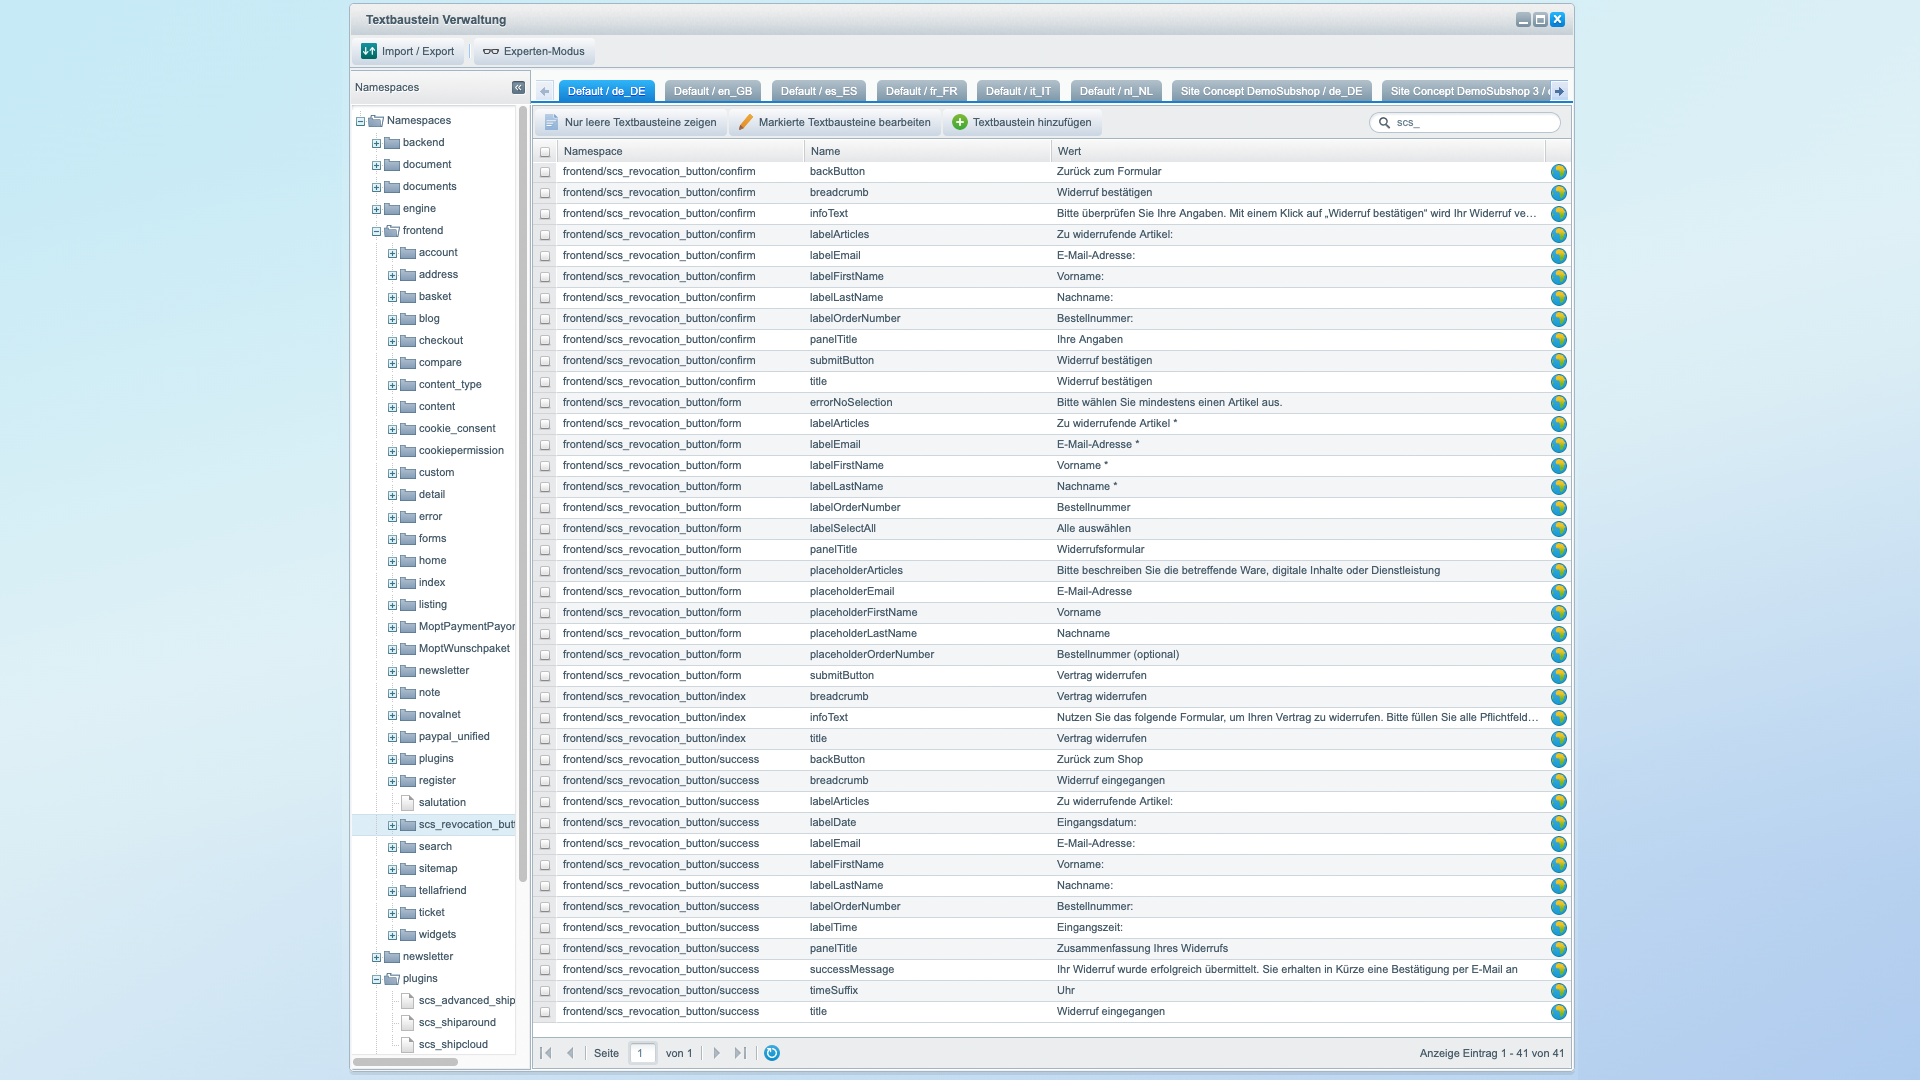
Task: Expand the backend namespace node
Action: coord(376,143)
